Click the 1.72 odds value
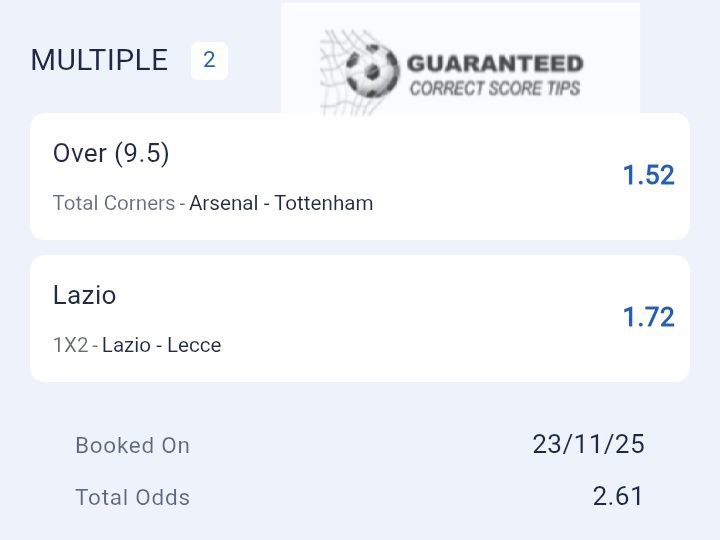The image size is (720, 540). pyautogui.click(x=648, y=317)
